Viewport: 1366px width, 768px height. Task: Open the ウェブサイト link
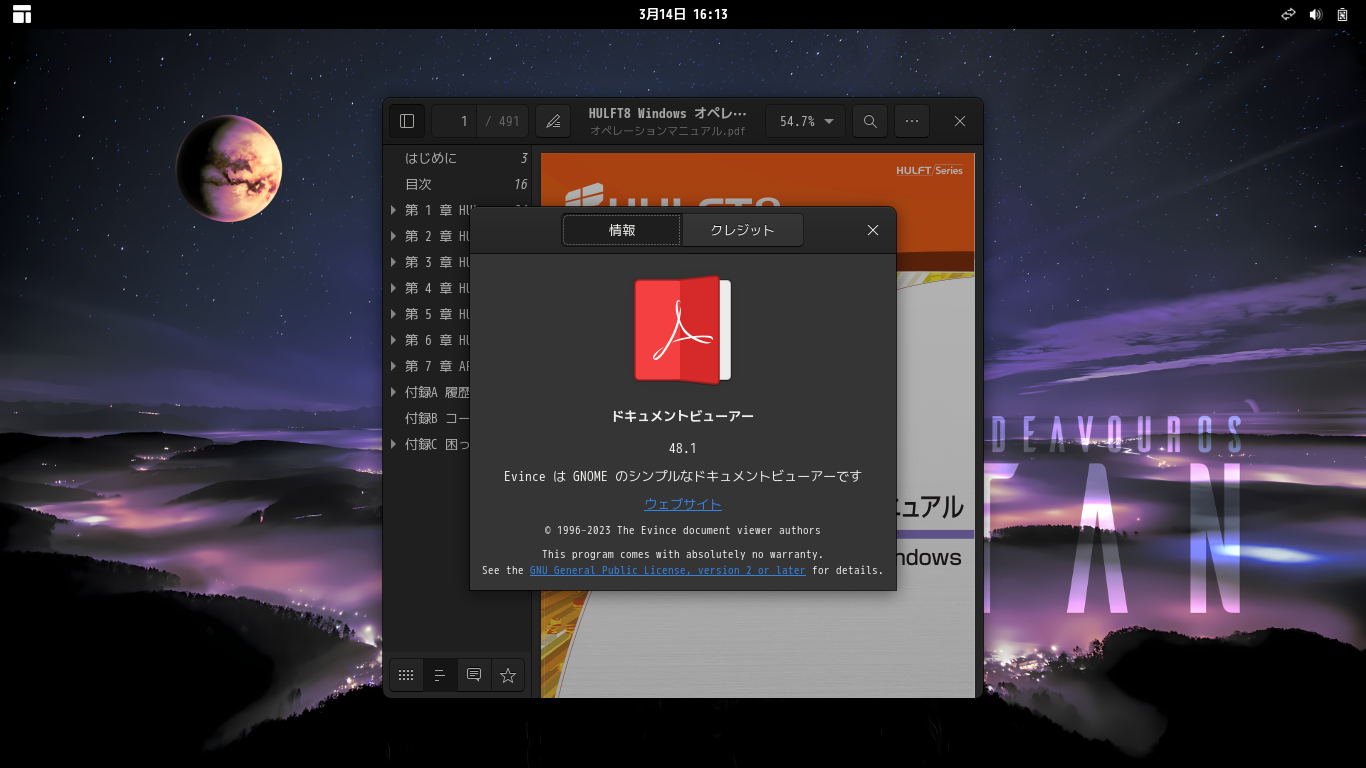click(x=683, y=504)
